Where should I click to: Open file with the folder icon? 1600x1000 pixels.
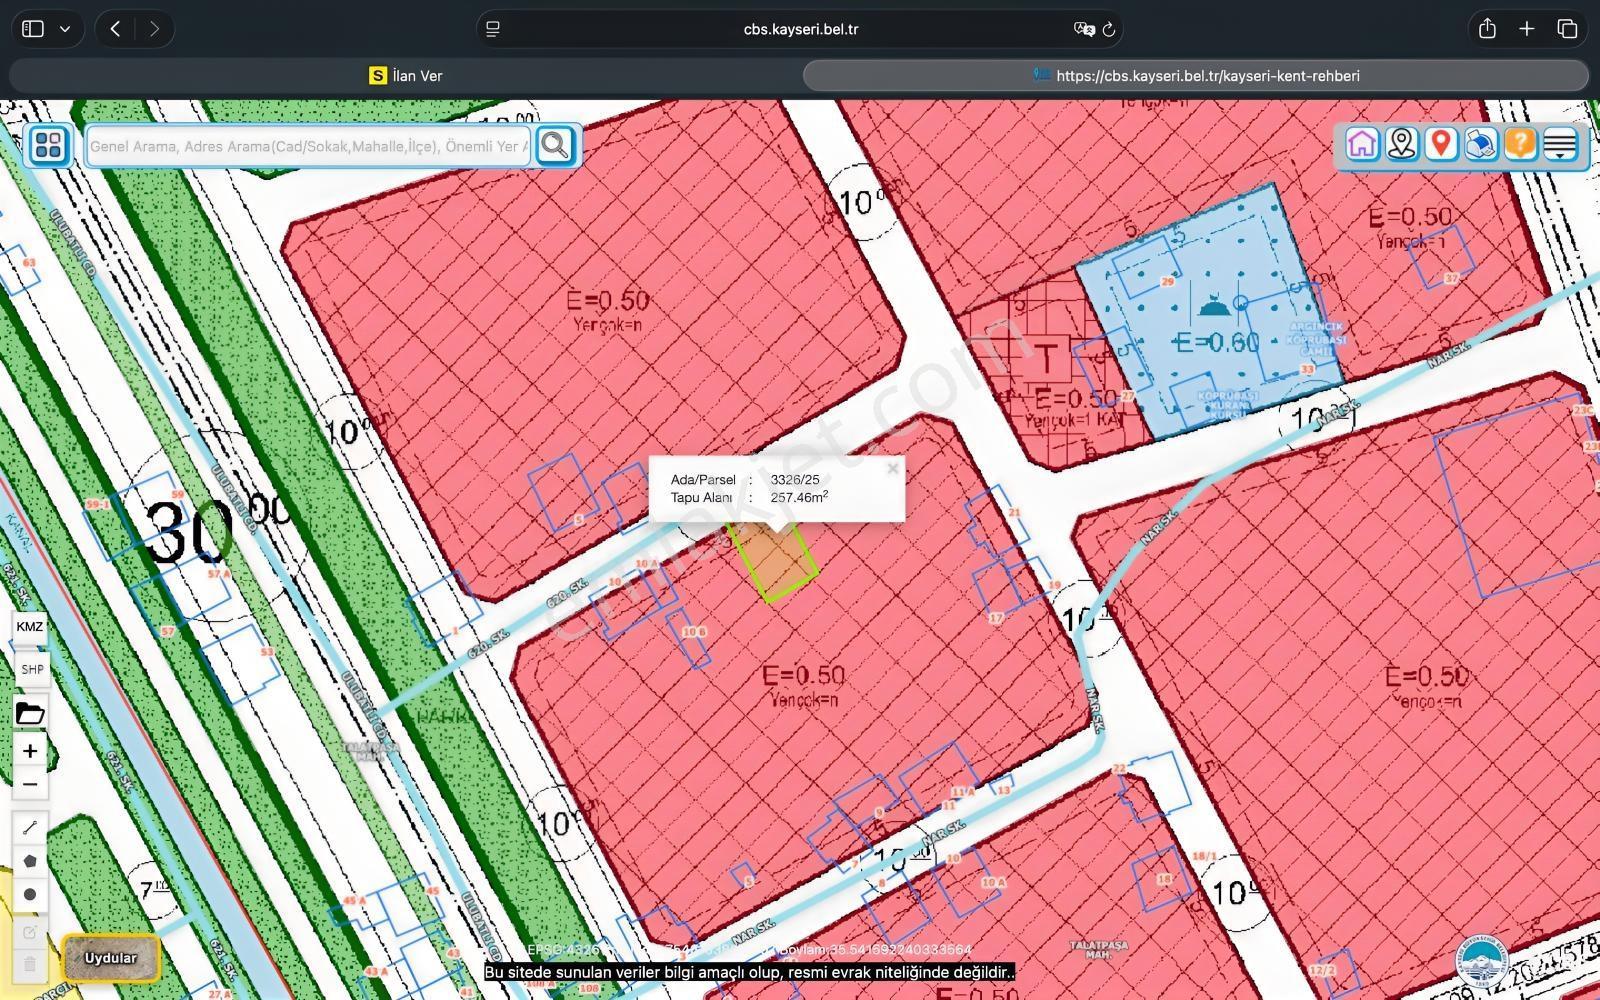click(x=30, y=713)
